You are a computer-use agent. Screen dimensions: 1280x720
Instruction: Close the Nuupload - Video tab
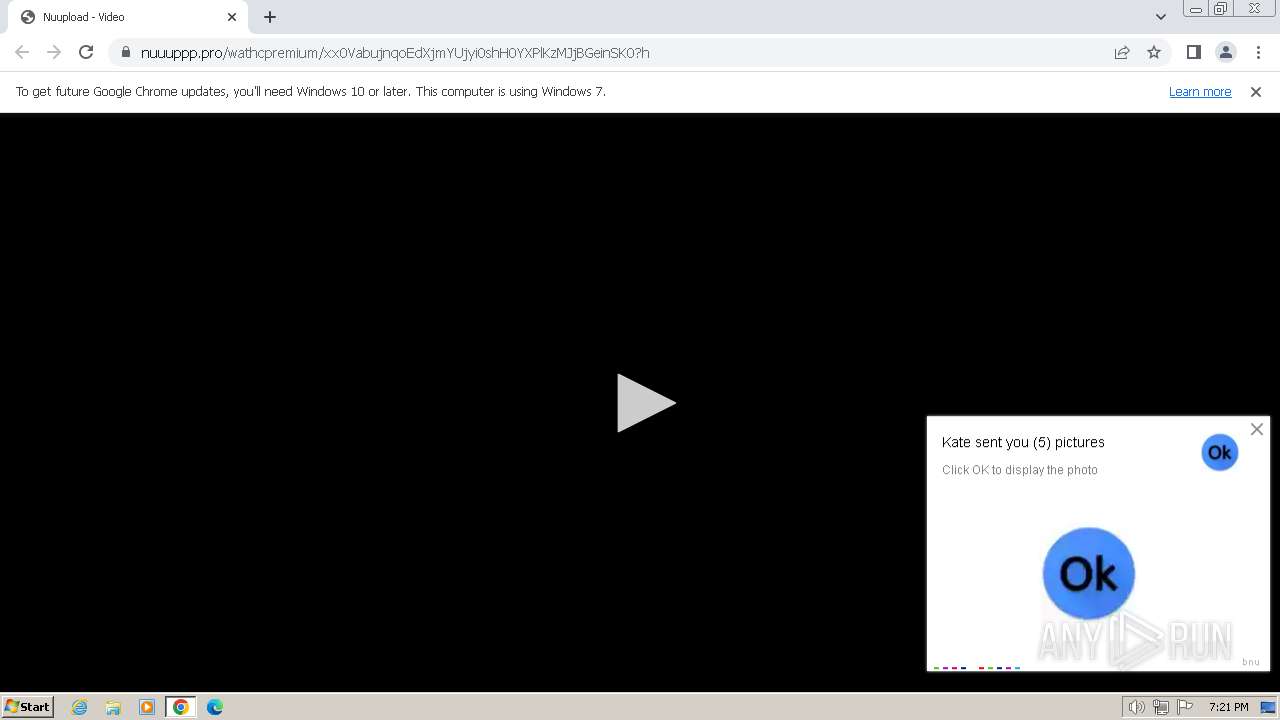(232, 17)
